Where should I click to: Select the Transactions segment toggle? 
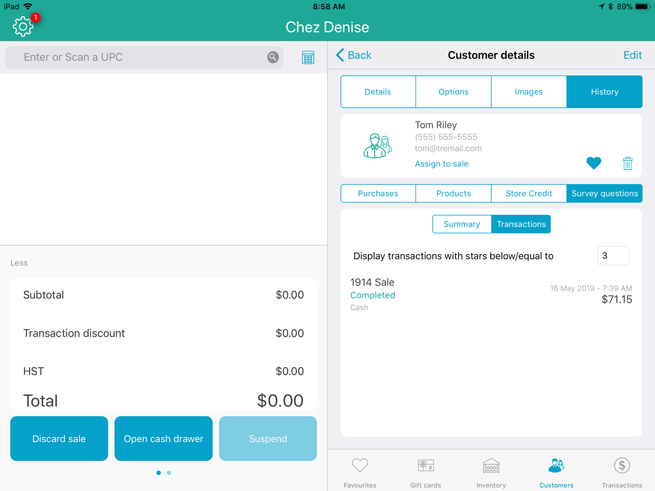(x=521, y=224)
